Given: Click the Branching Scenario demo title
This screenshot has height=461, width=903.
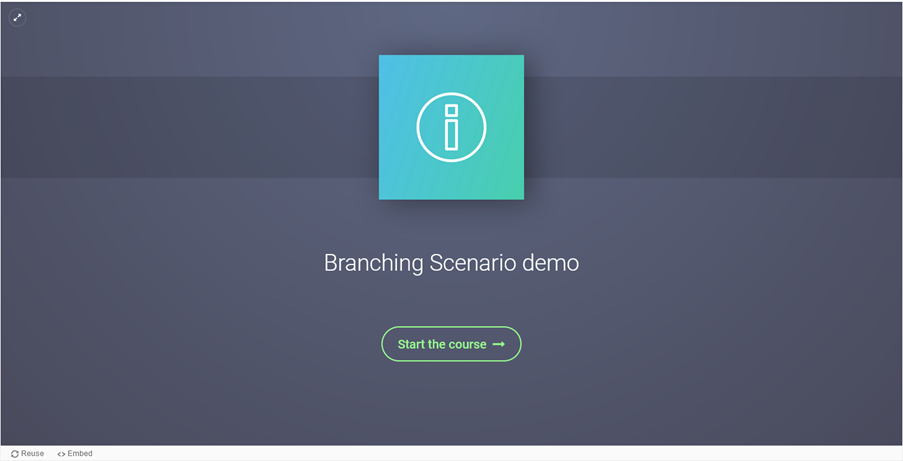Looking at the screenshot, I should [x=451, y=263].
